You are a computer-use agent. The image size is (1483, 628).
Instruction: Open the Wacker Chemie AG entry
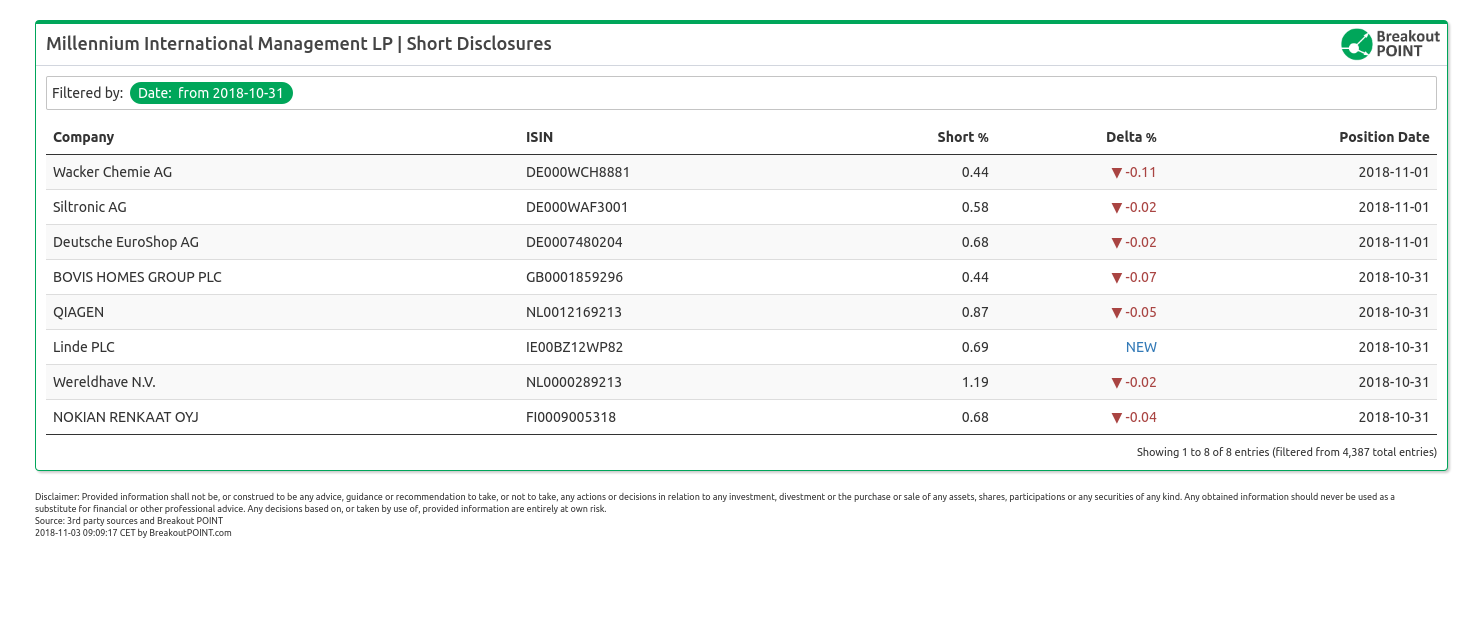coord(112,172)
